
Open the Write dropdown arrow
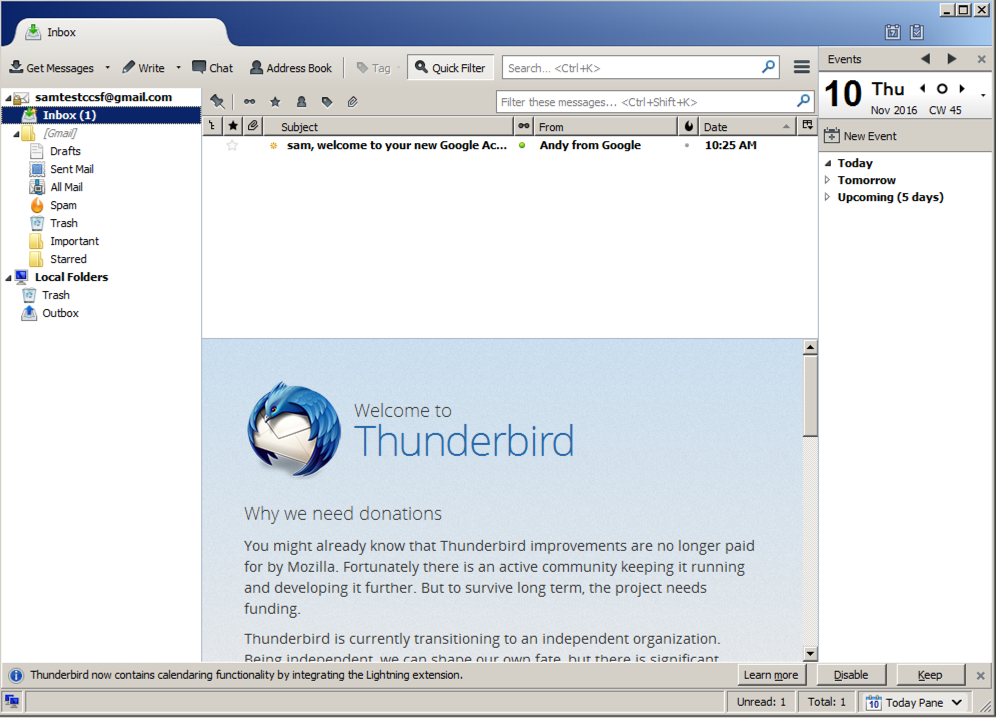click(x=178, y=67)
